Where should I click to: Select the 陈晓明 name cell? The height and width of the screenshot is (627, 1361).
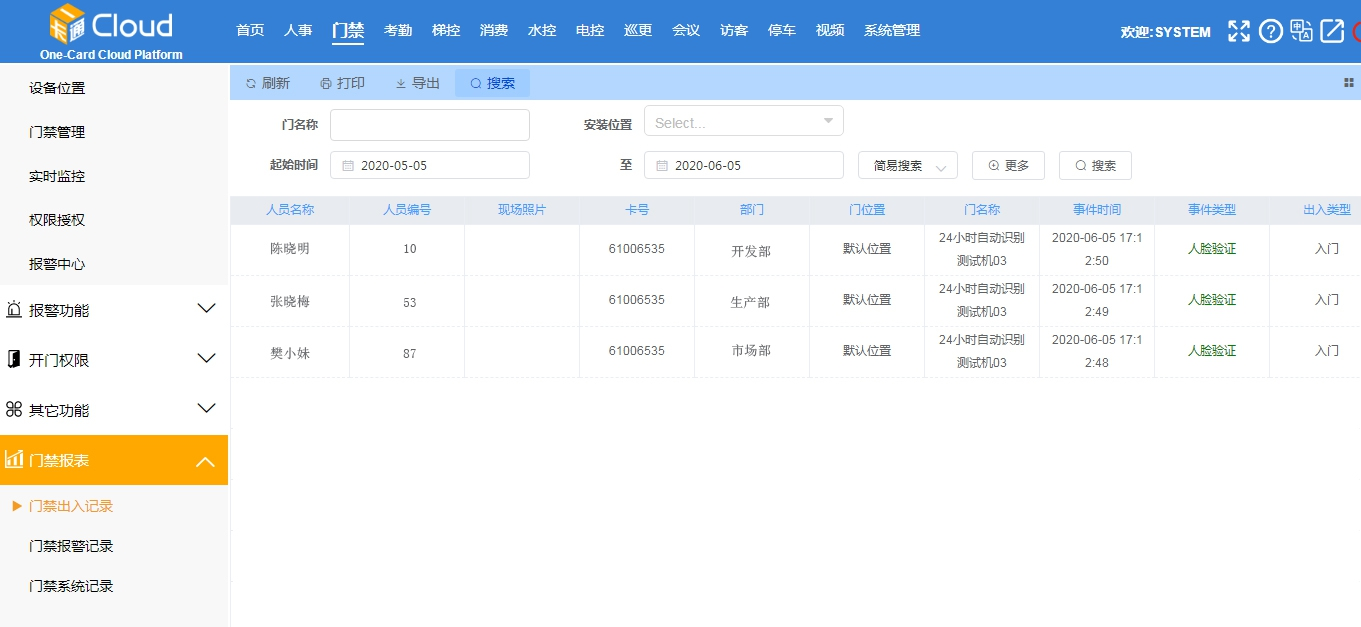click(x=290, y=248)
